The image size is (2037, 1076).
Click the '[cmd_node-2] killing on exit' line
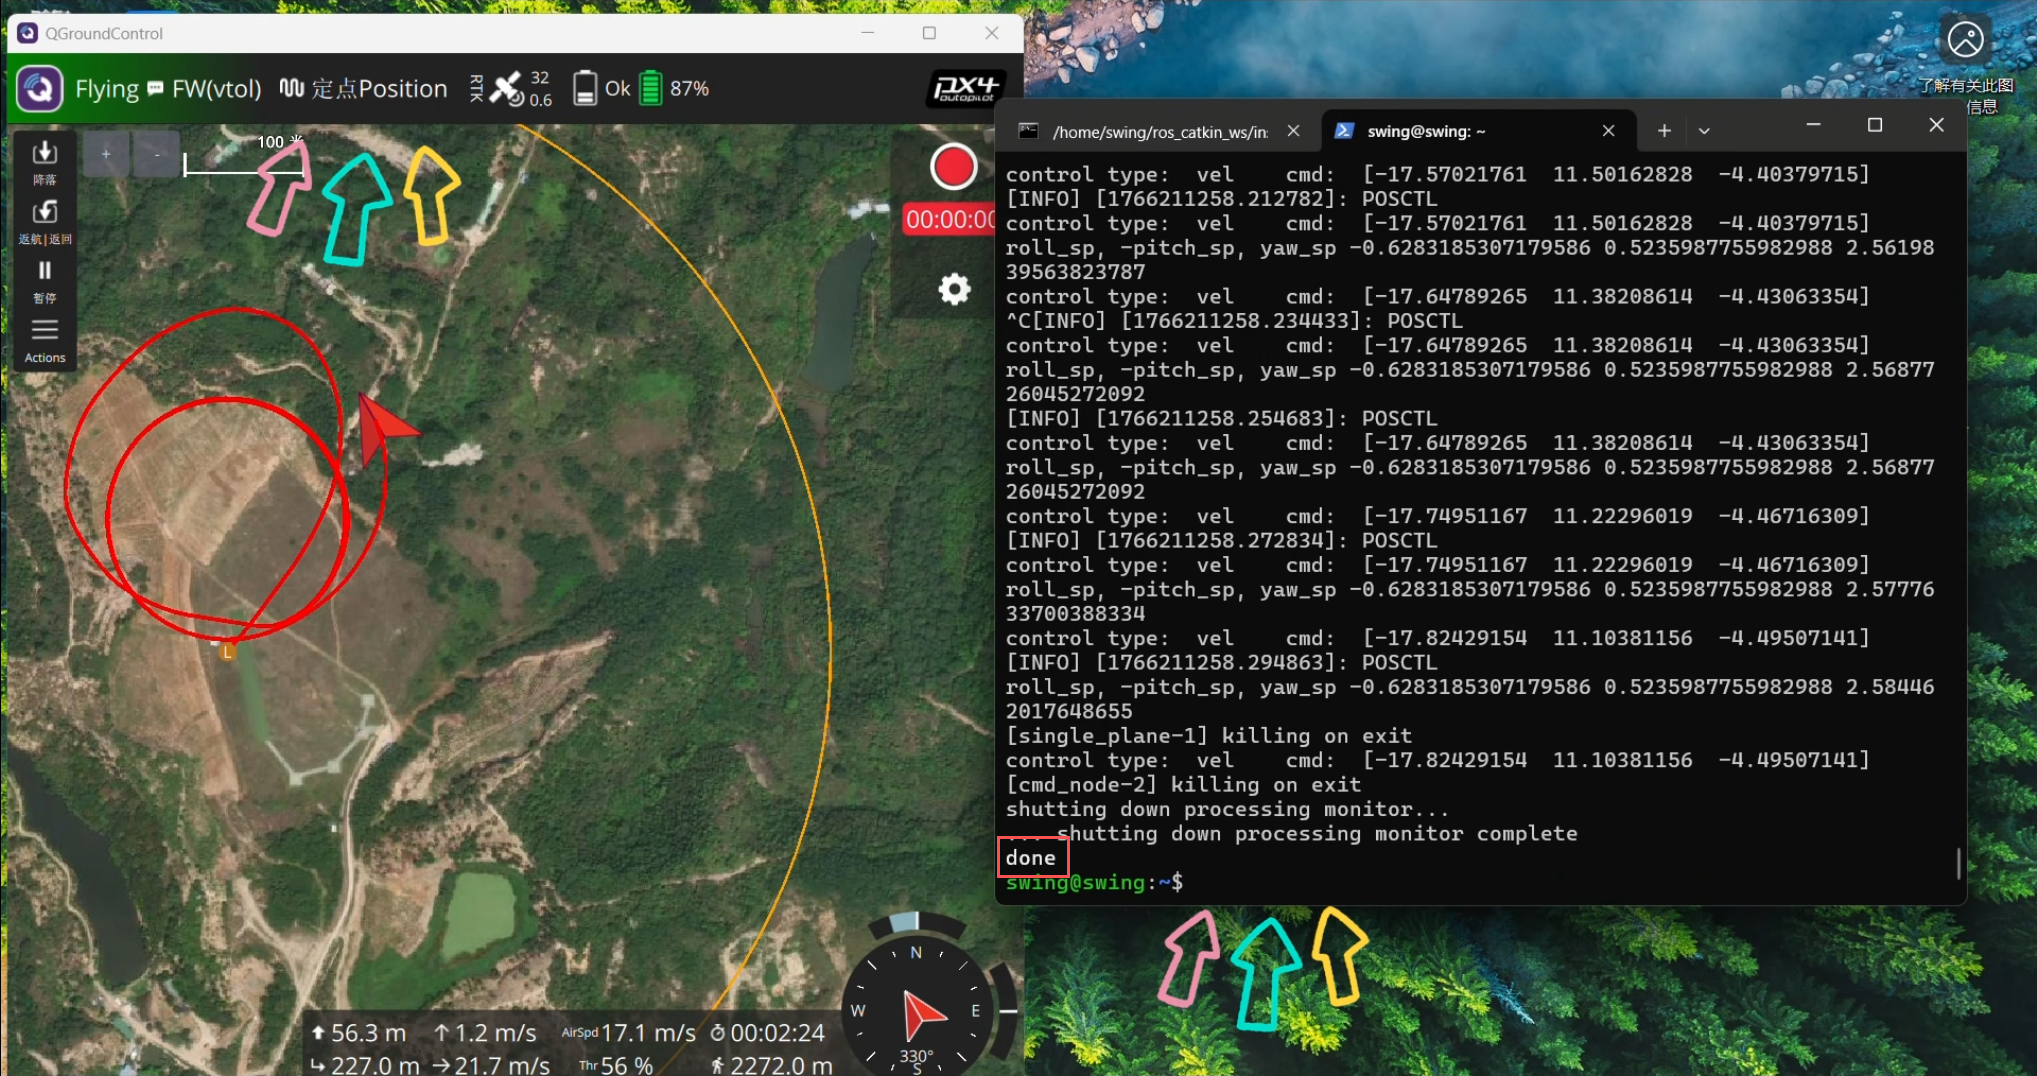click(1183, 785)
